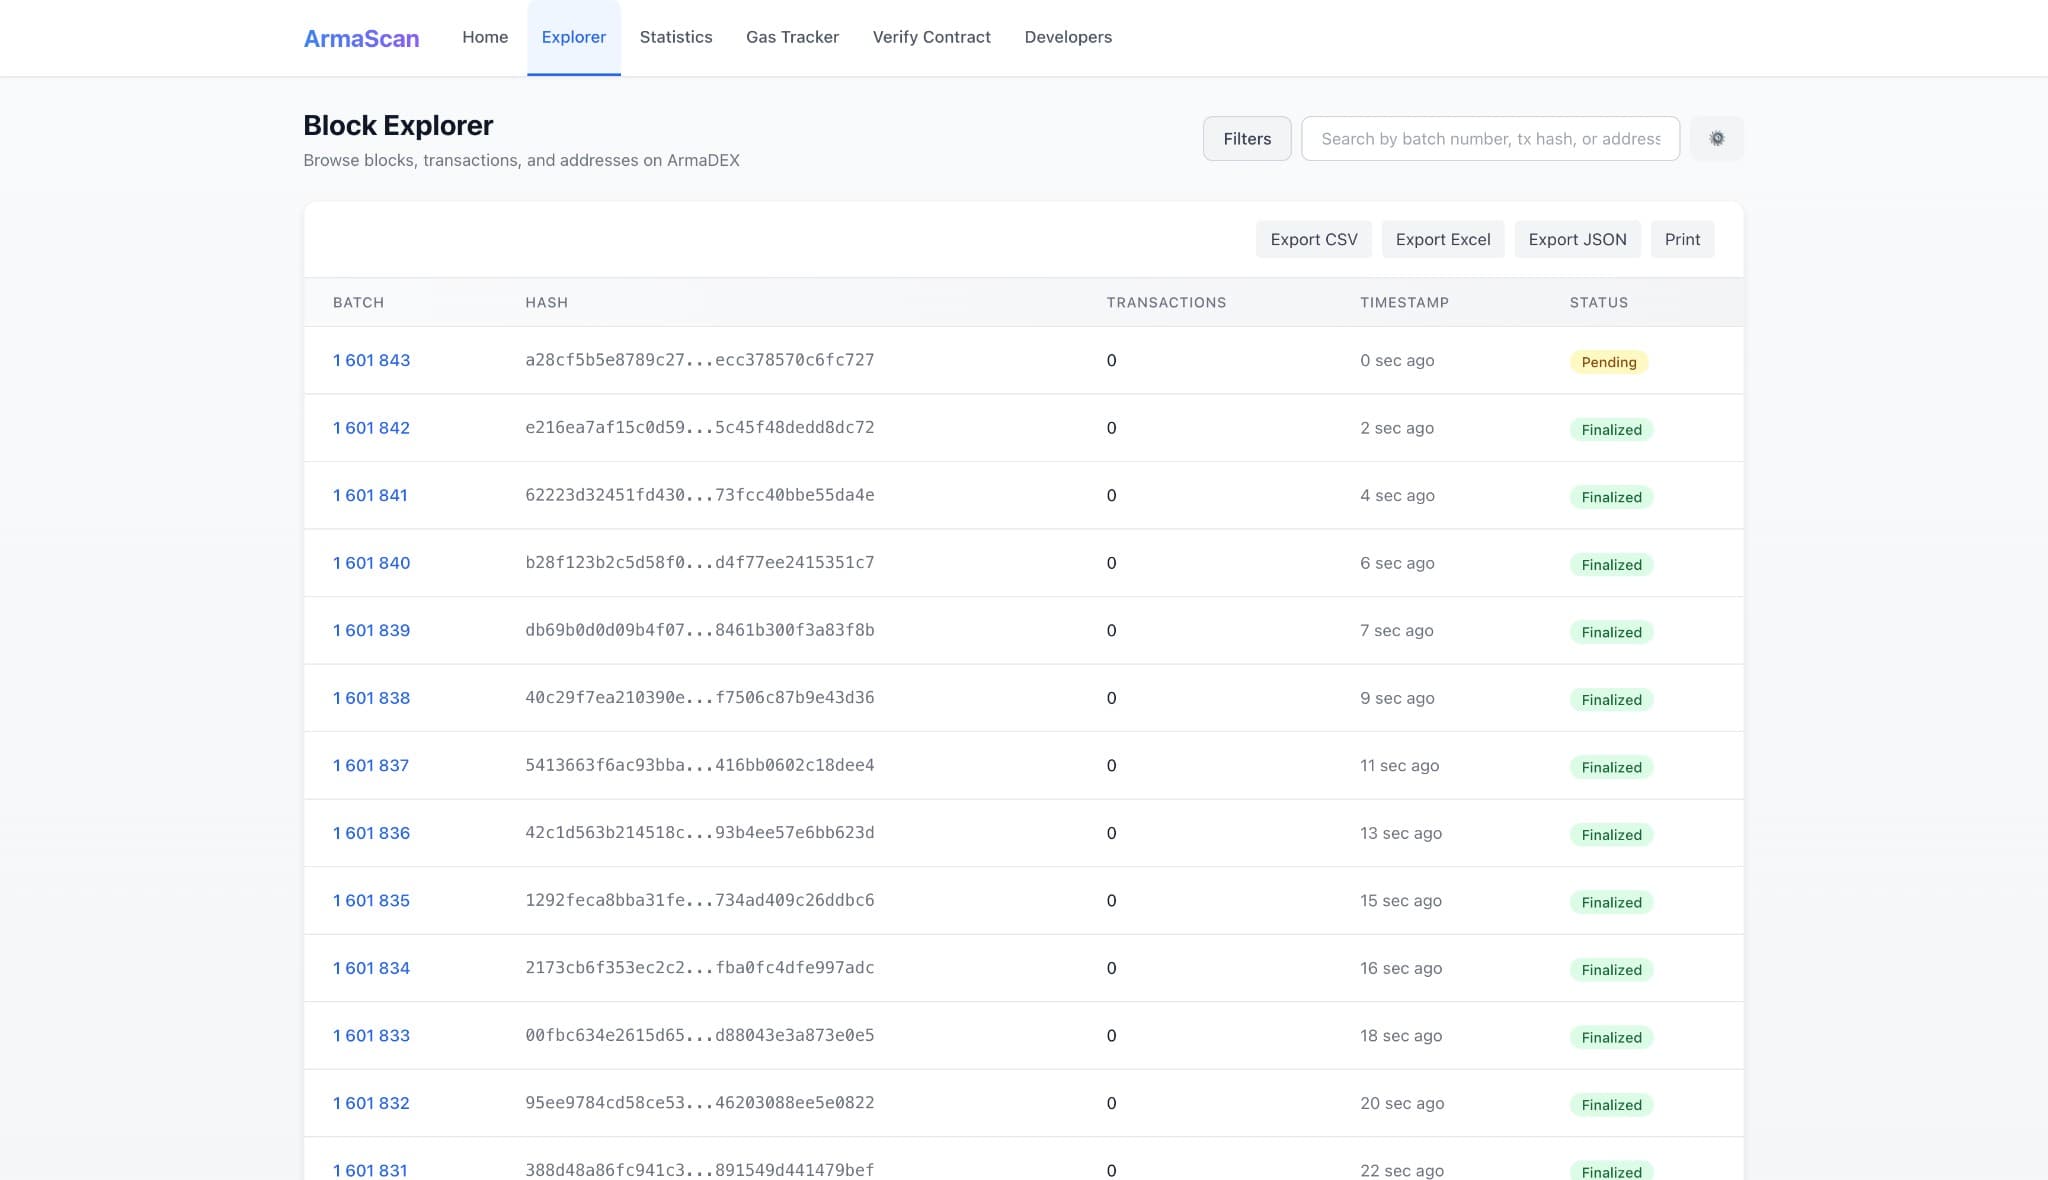Export the block list as JSON
Image resolution: width=2048 pixels, height=1180 pixels.
point(1577,239)
